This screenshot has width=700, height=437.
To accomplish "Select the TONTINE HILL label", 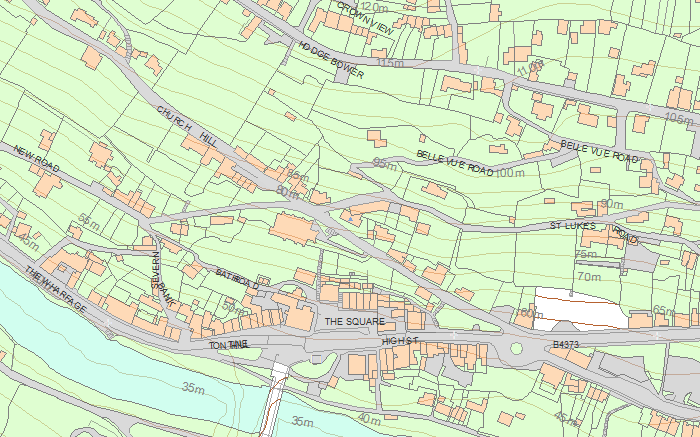I will (x=229, y=345).
